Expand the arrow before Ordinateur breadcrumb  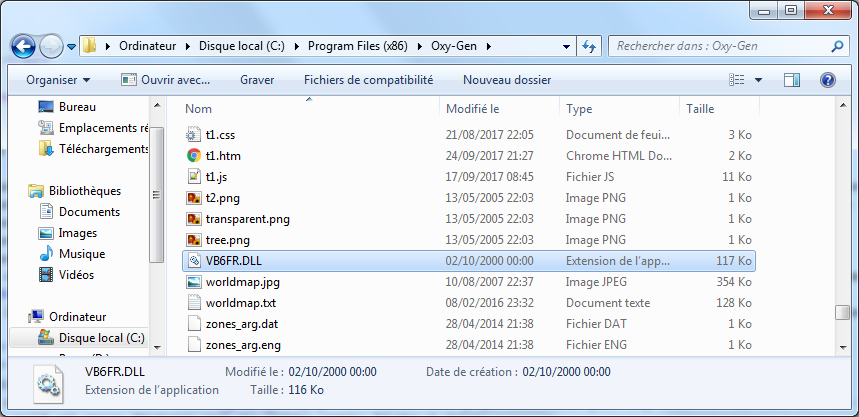pyautogui.click(x=108, y=47)
